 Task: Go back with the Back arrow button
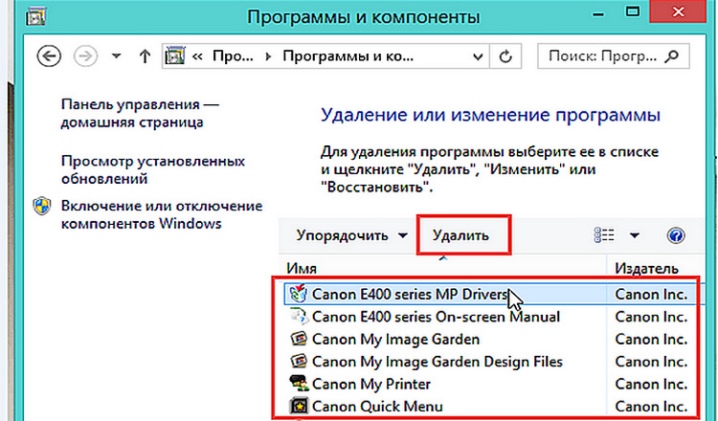[x=49, y=56]
